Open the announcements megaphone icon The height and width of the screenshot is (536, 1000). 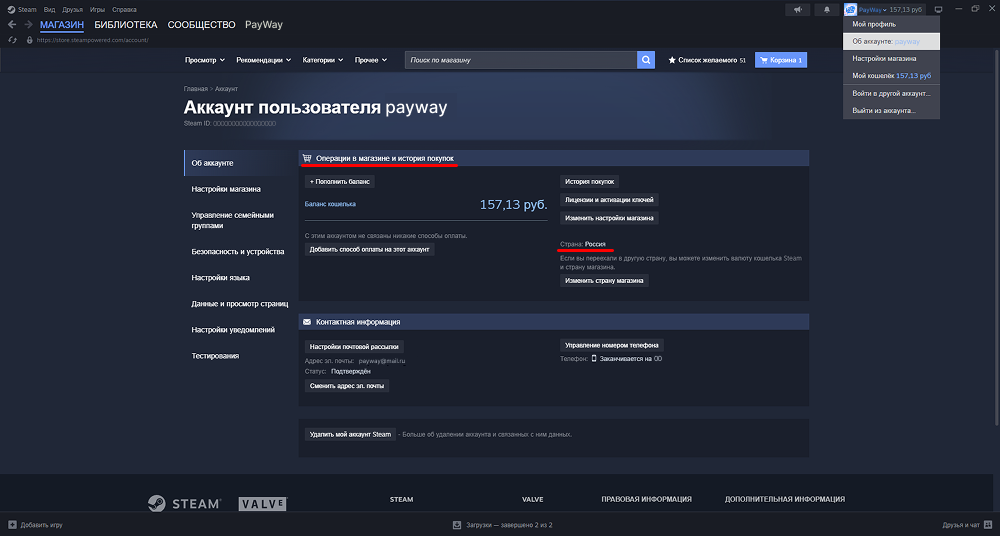pyautogui.click(x=798, y=10)
